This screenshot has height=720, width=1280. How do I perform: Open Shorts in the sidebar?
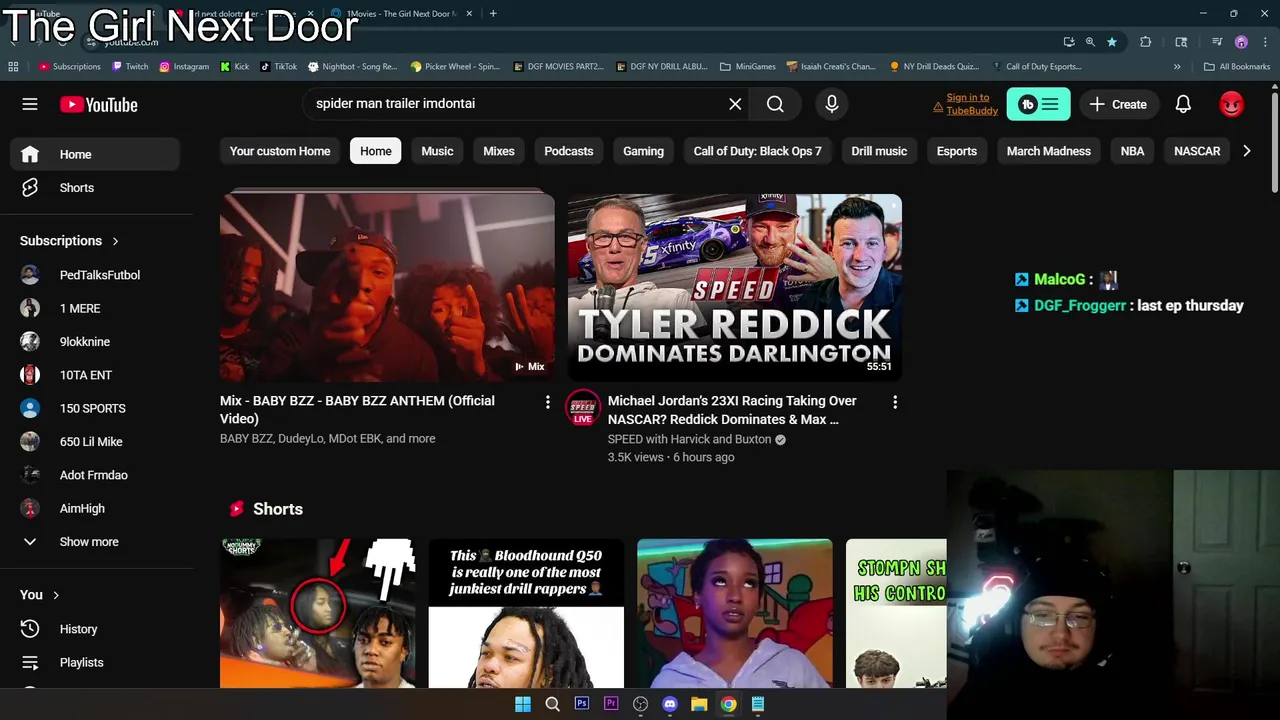pyautogui.click(x=96, y=188)
